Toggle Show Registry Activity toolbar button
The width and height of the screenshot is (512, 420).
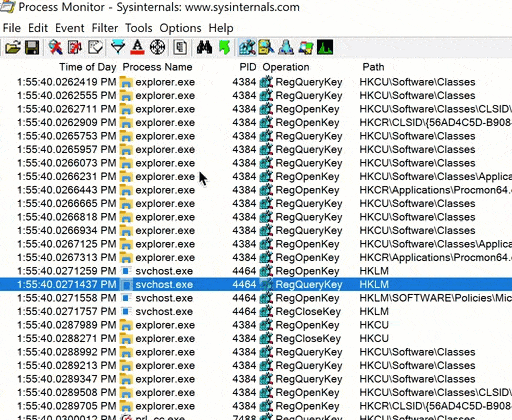click(247, 47)
